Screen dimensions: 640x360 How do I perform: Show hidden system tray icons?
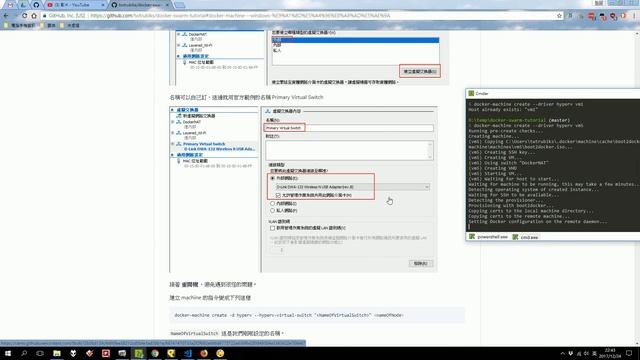tap(562, 353)
